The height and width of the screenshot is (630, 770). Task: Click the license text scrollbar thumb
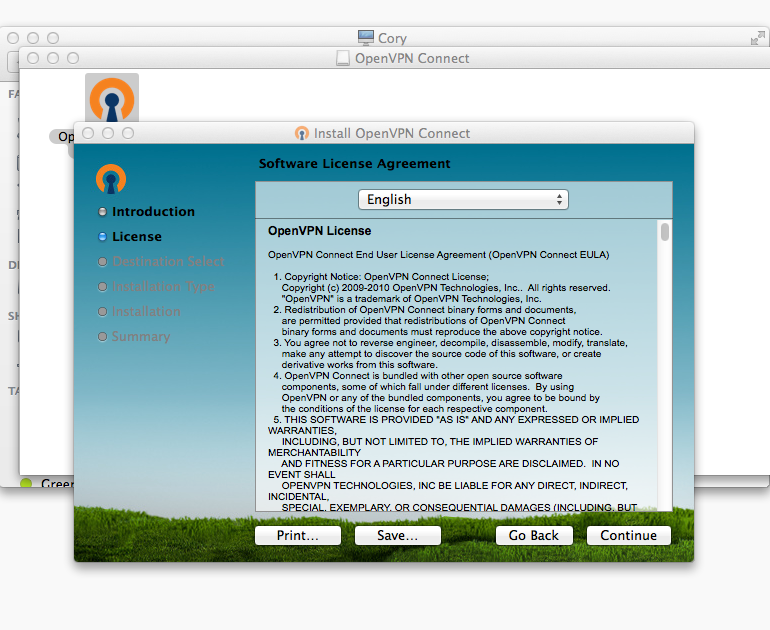pos(664,232)
